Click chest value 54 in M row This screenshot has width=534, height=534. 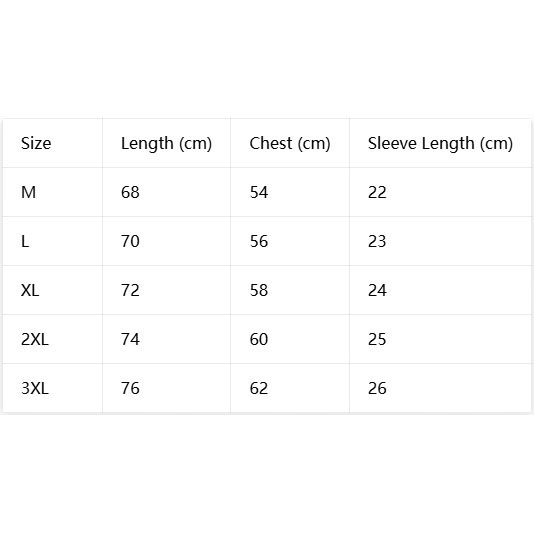(259, 192)
